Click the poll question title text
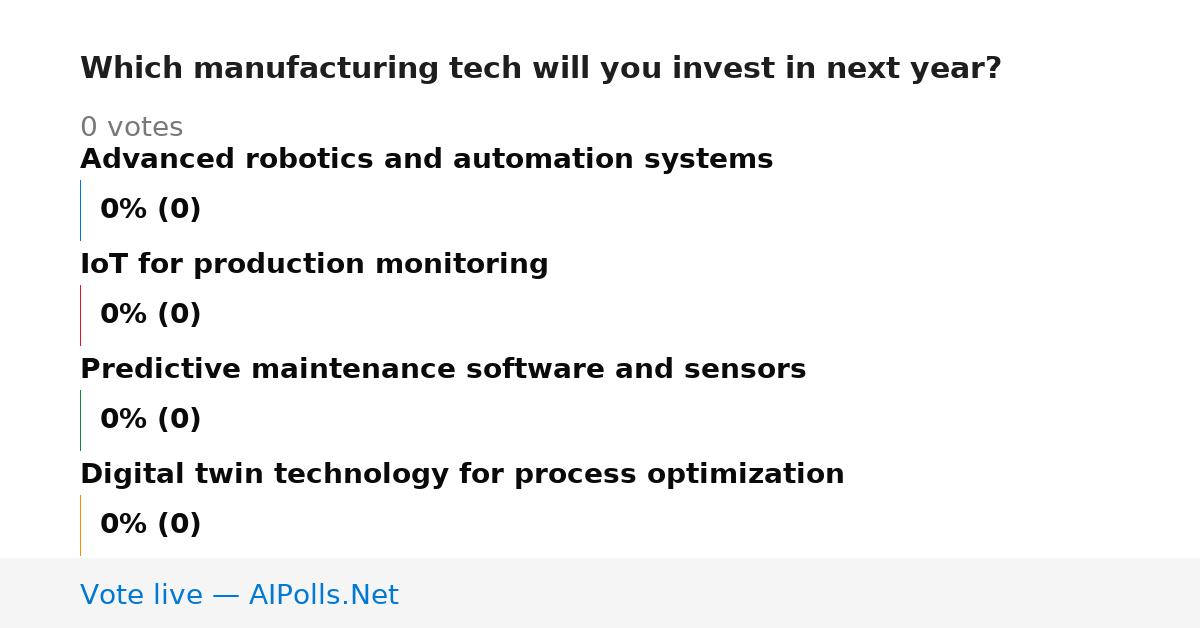Screen dimensions: 1200x628 [x=541, y=69]
